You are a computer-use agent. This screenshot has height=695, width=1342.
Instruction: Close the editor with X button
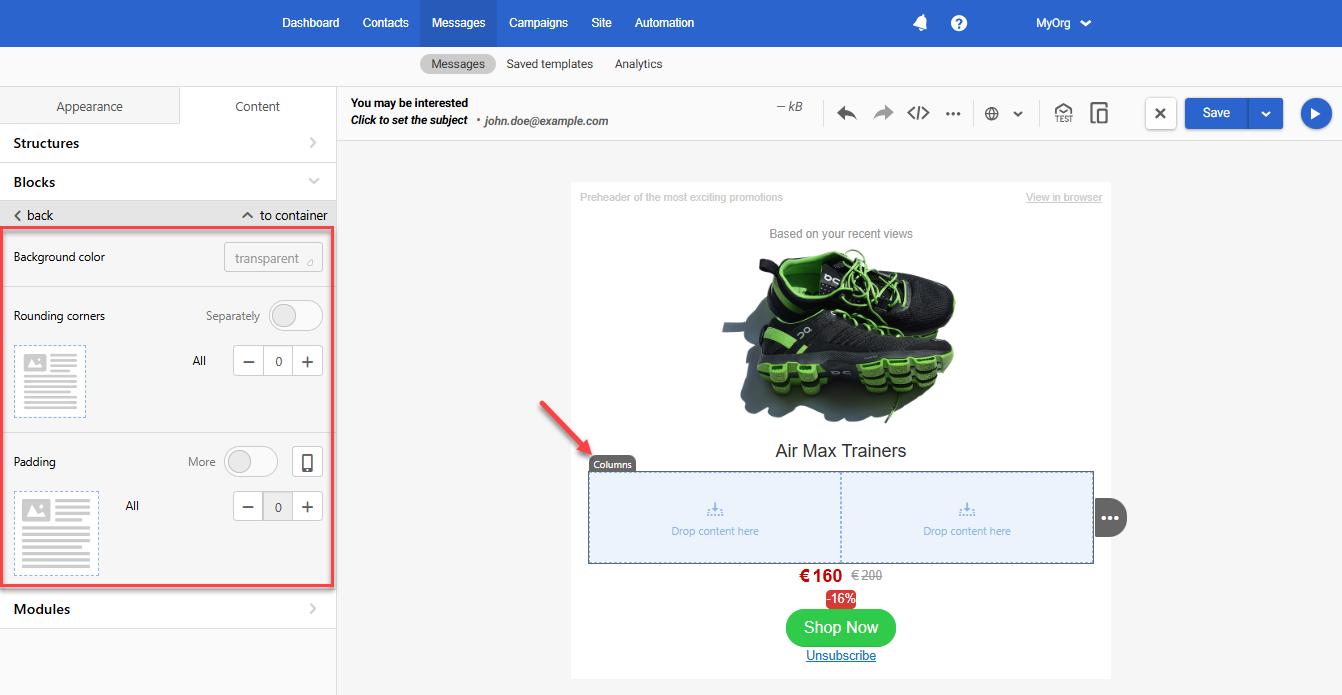[1160, 113]
